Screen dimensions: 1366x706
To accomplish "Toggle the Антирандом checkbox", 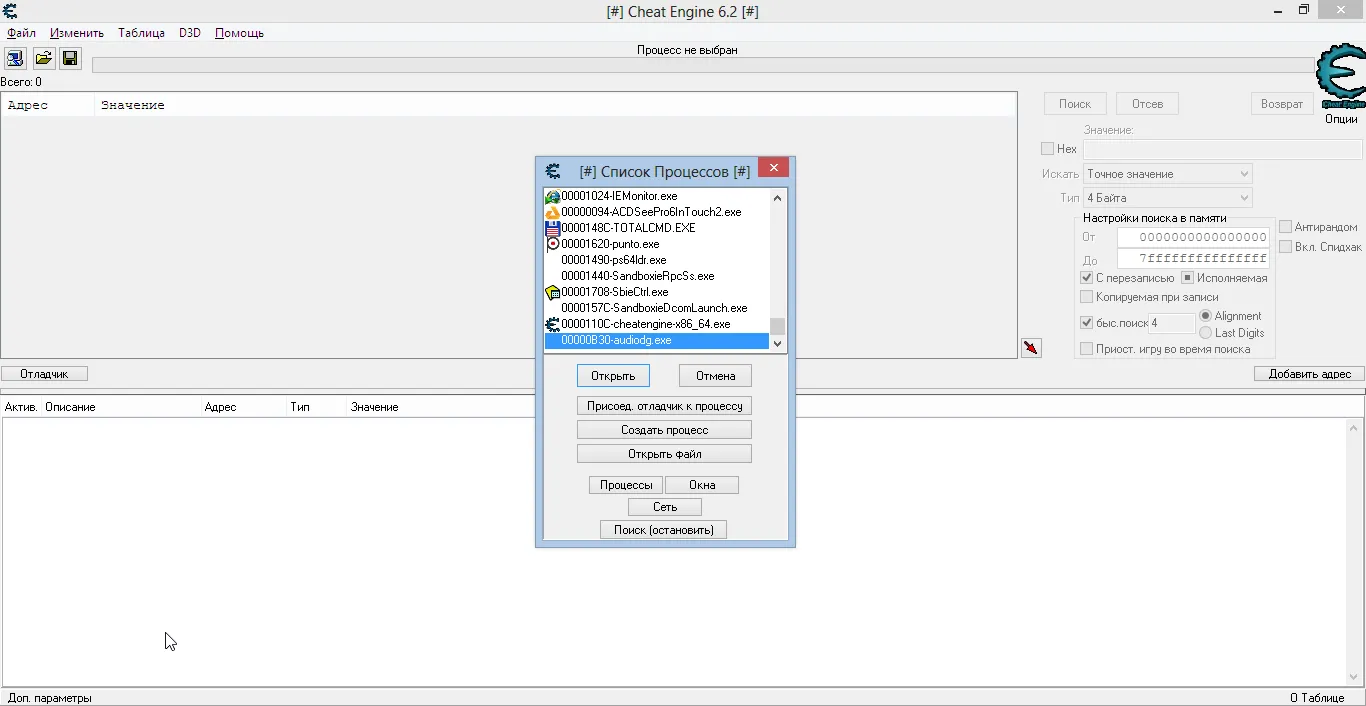I will [1286, 227].
